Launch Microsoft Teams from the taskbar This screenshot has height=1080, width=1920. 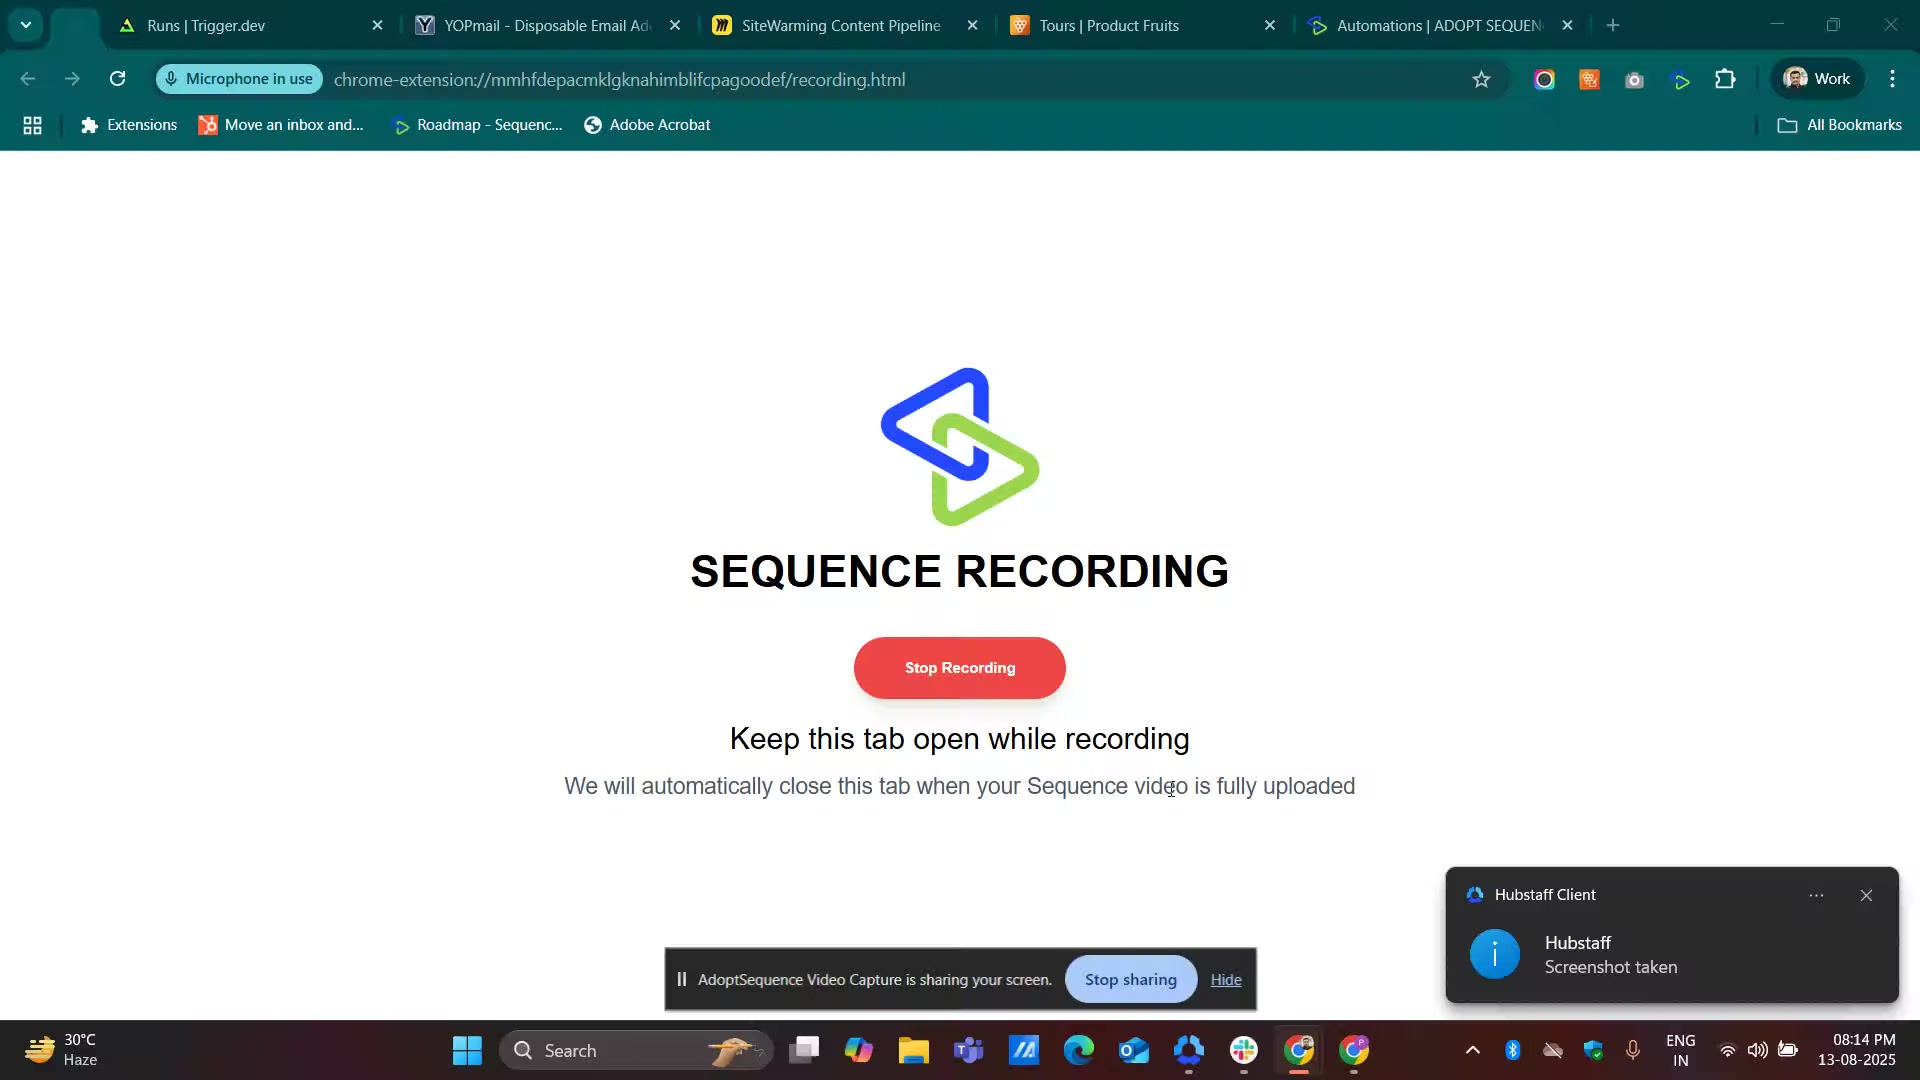tap(968, 1051)
